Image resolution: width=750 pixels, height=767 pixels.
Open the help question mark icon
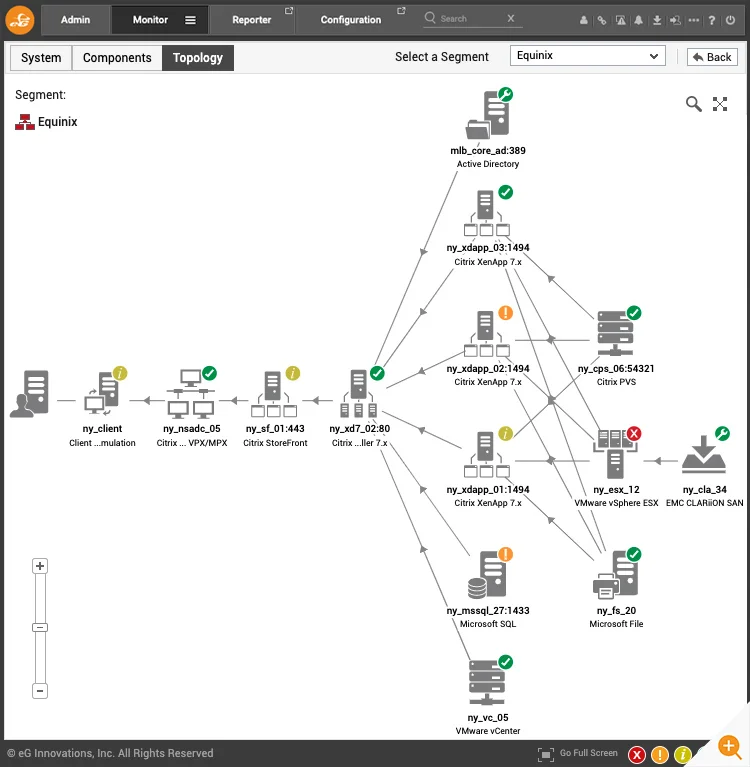(712, 20)
